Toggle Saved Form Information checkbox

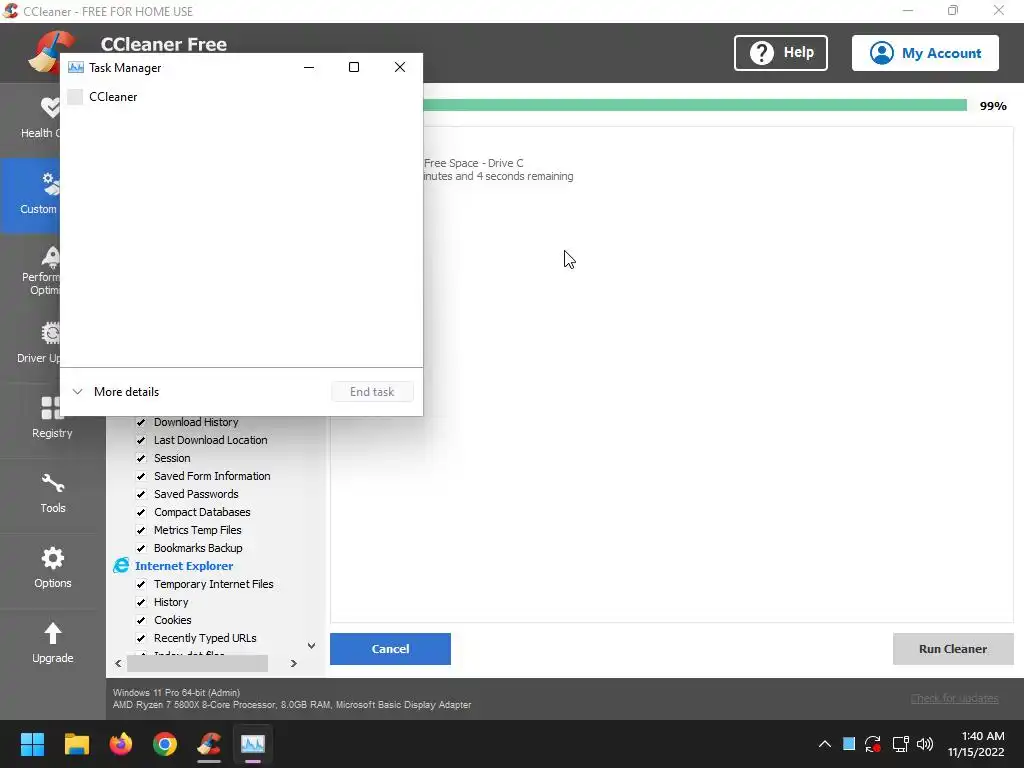(x=141, y=476)
